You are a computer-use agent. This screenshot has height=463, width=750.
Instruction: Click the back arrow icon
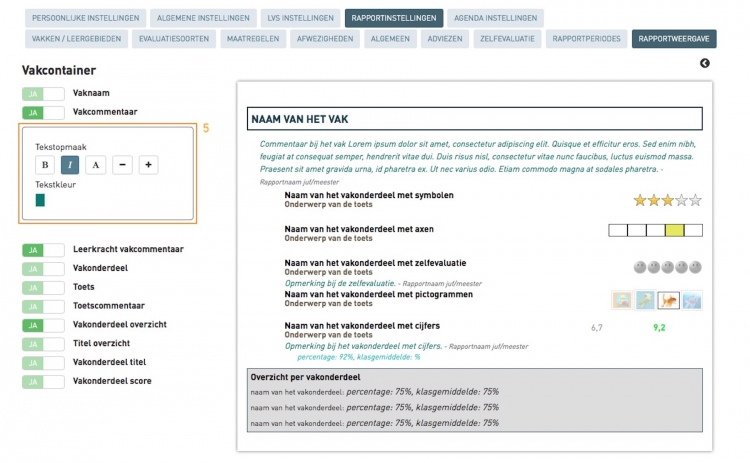705,63
